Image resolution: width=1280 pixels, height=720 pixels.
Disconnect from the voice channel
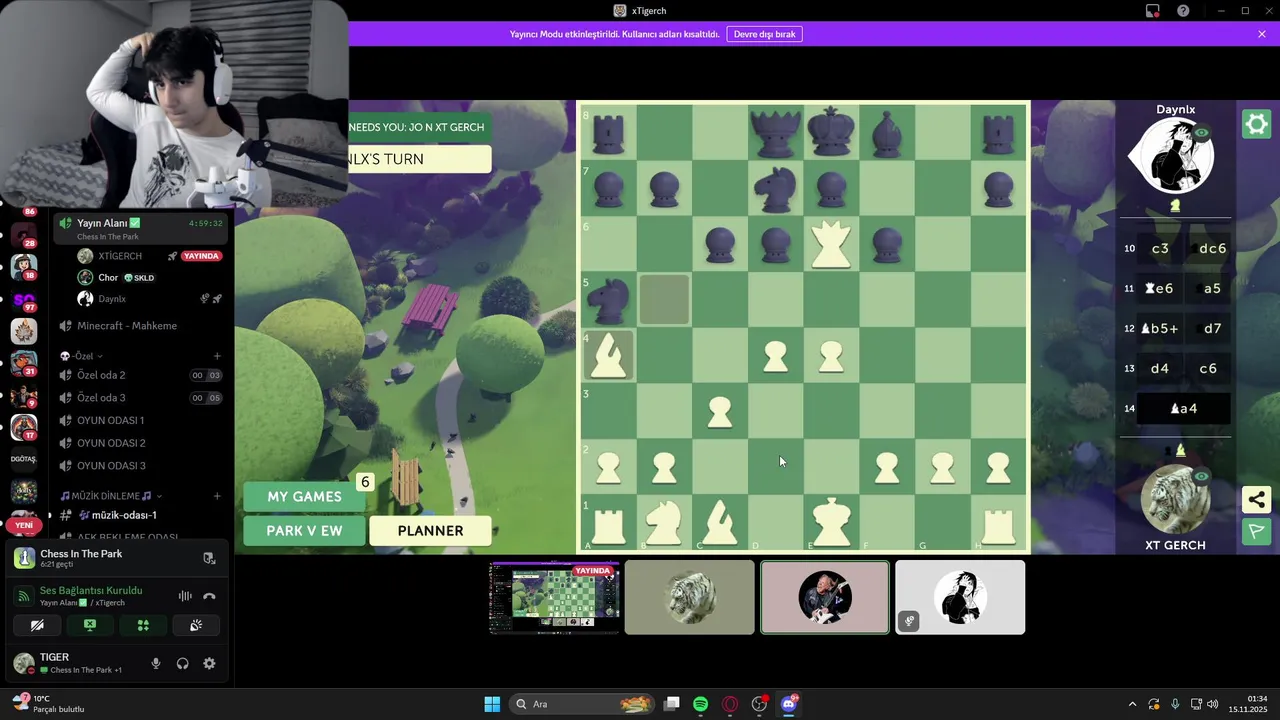point(209,596)
